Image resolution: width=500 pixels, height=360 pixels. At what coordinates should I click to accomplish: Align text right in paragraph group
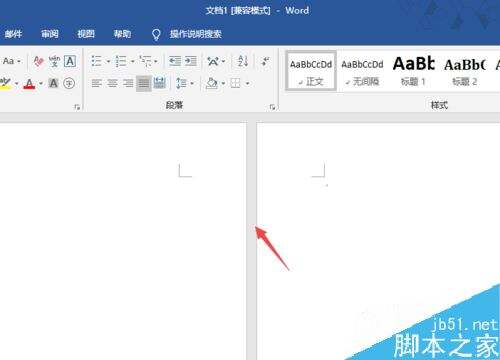[128, 83]
